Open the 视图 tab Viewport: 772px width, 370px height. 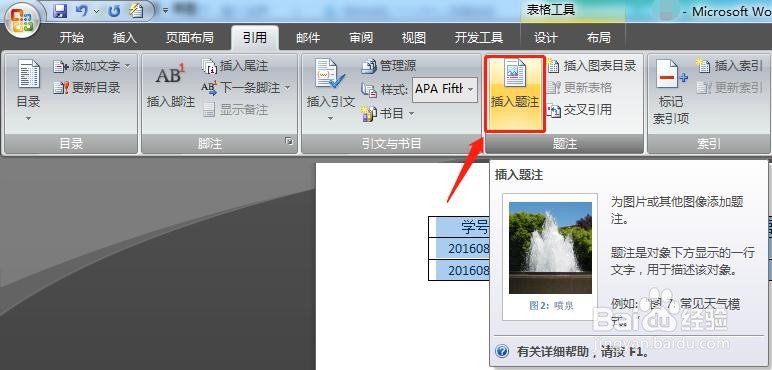414,37
